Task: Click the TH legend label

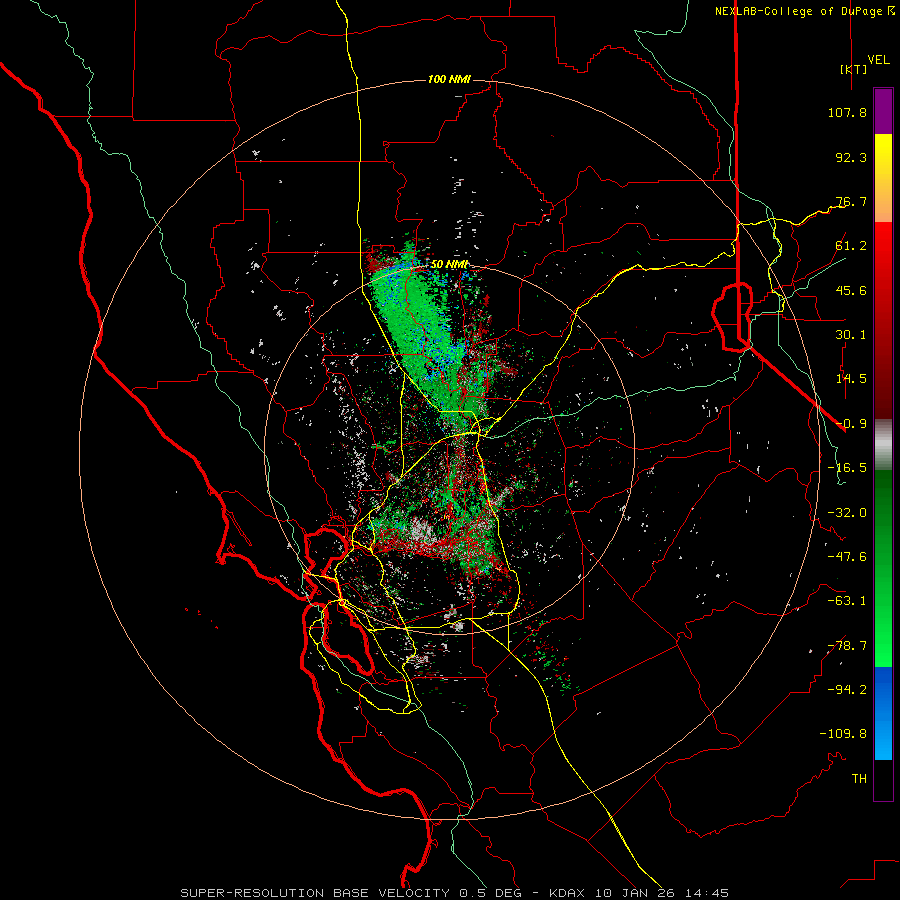Action: (x=859, y=779)
